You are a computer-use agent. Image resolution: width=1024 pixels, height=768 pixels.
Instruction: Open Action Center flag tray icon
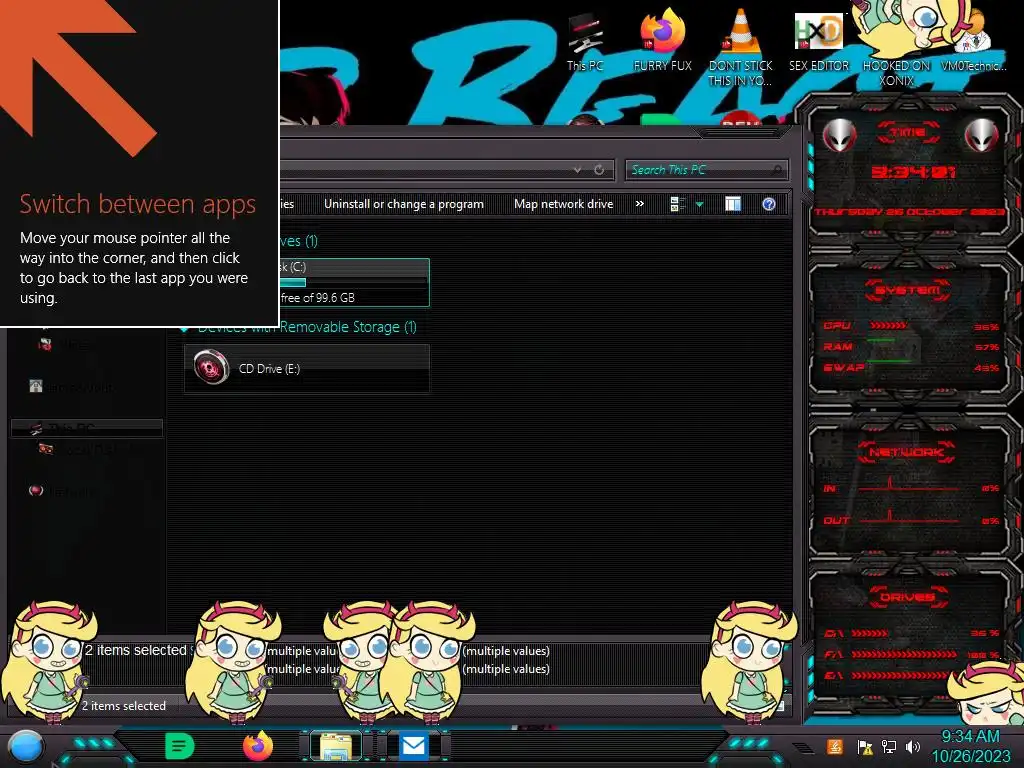[x=865, y=746]
